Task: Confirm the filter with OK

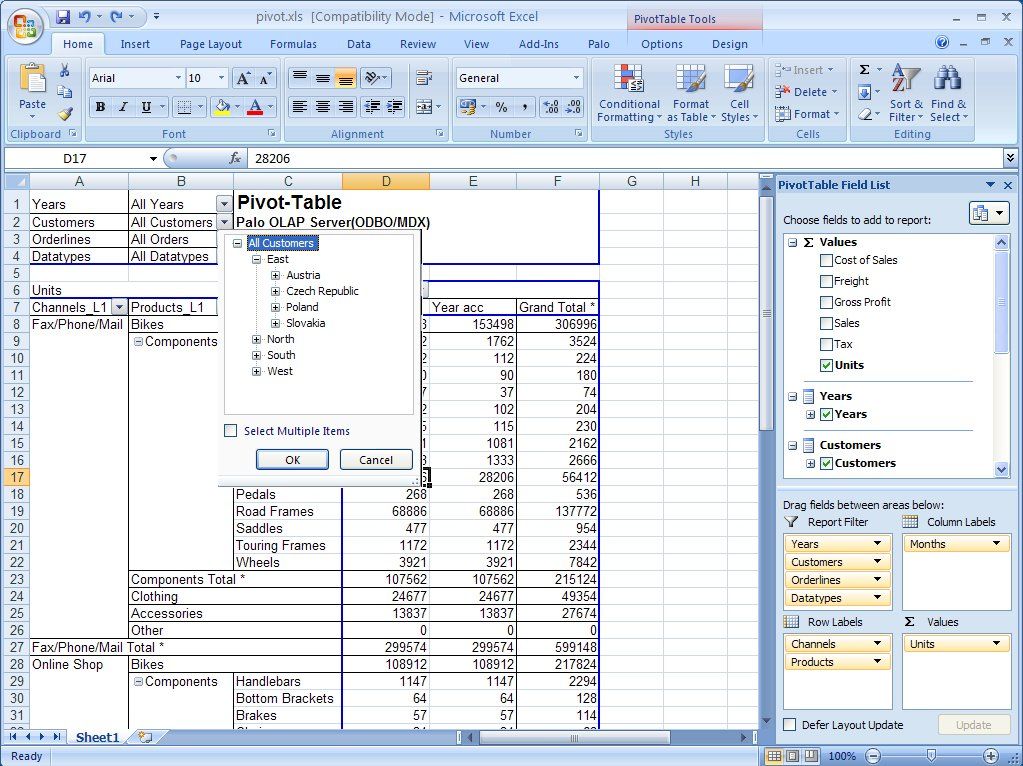Action: tap(292, 459)
